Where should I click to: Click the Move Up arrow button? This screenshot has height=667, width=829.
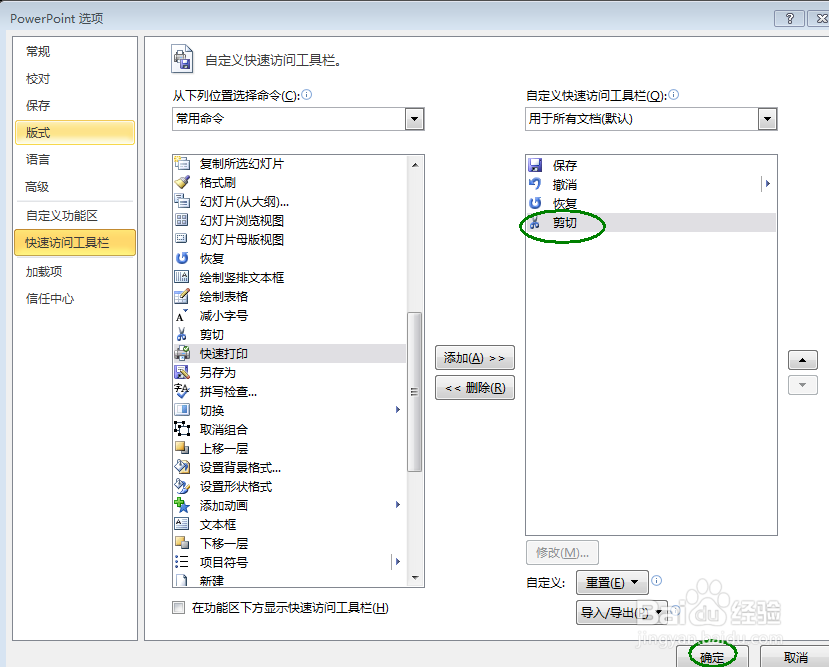pyautogui.click(x=803, y=360)
